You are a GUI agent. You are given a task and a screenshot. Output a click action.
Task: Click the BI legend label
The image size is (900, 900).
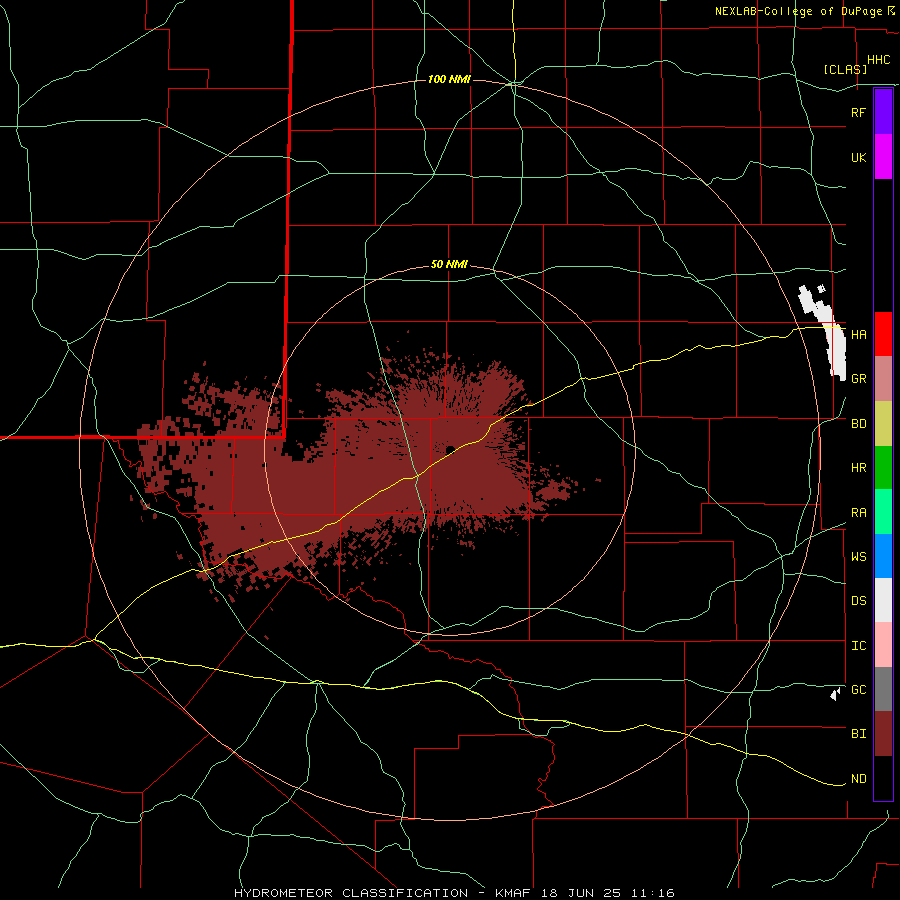858,734
